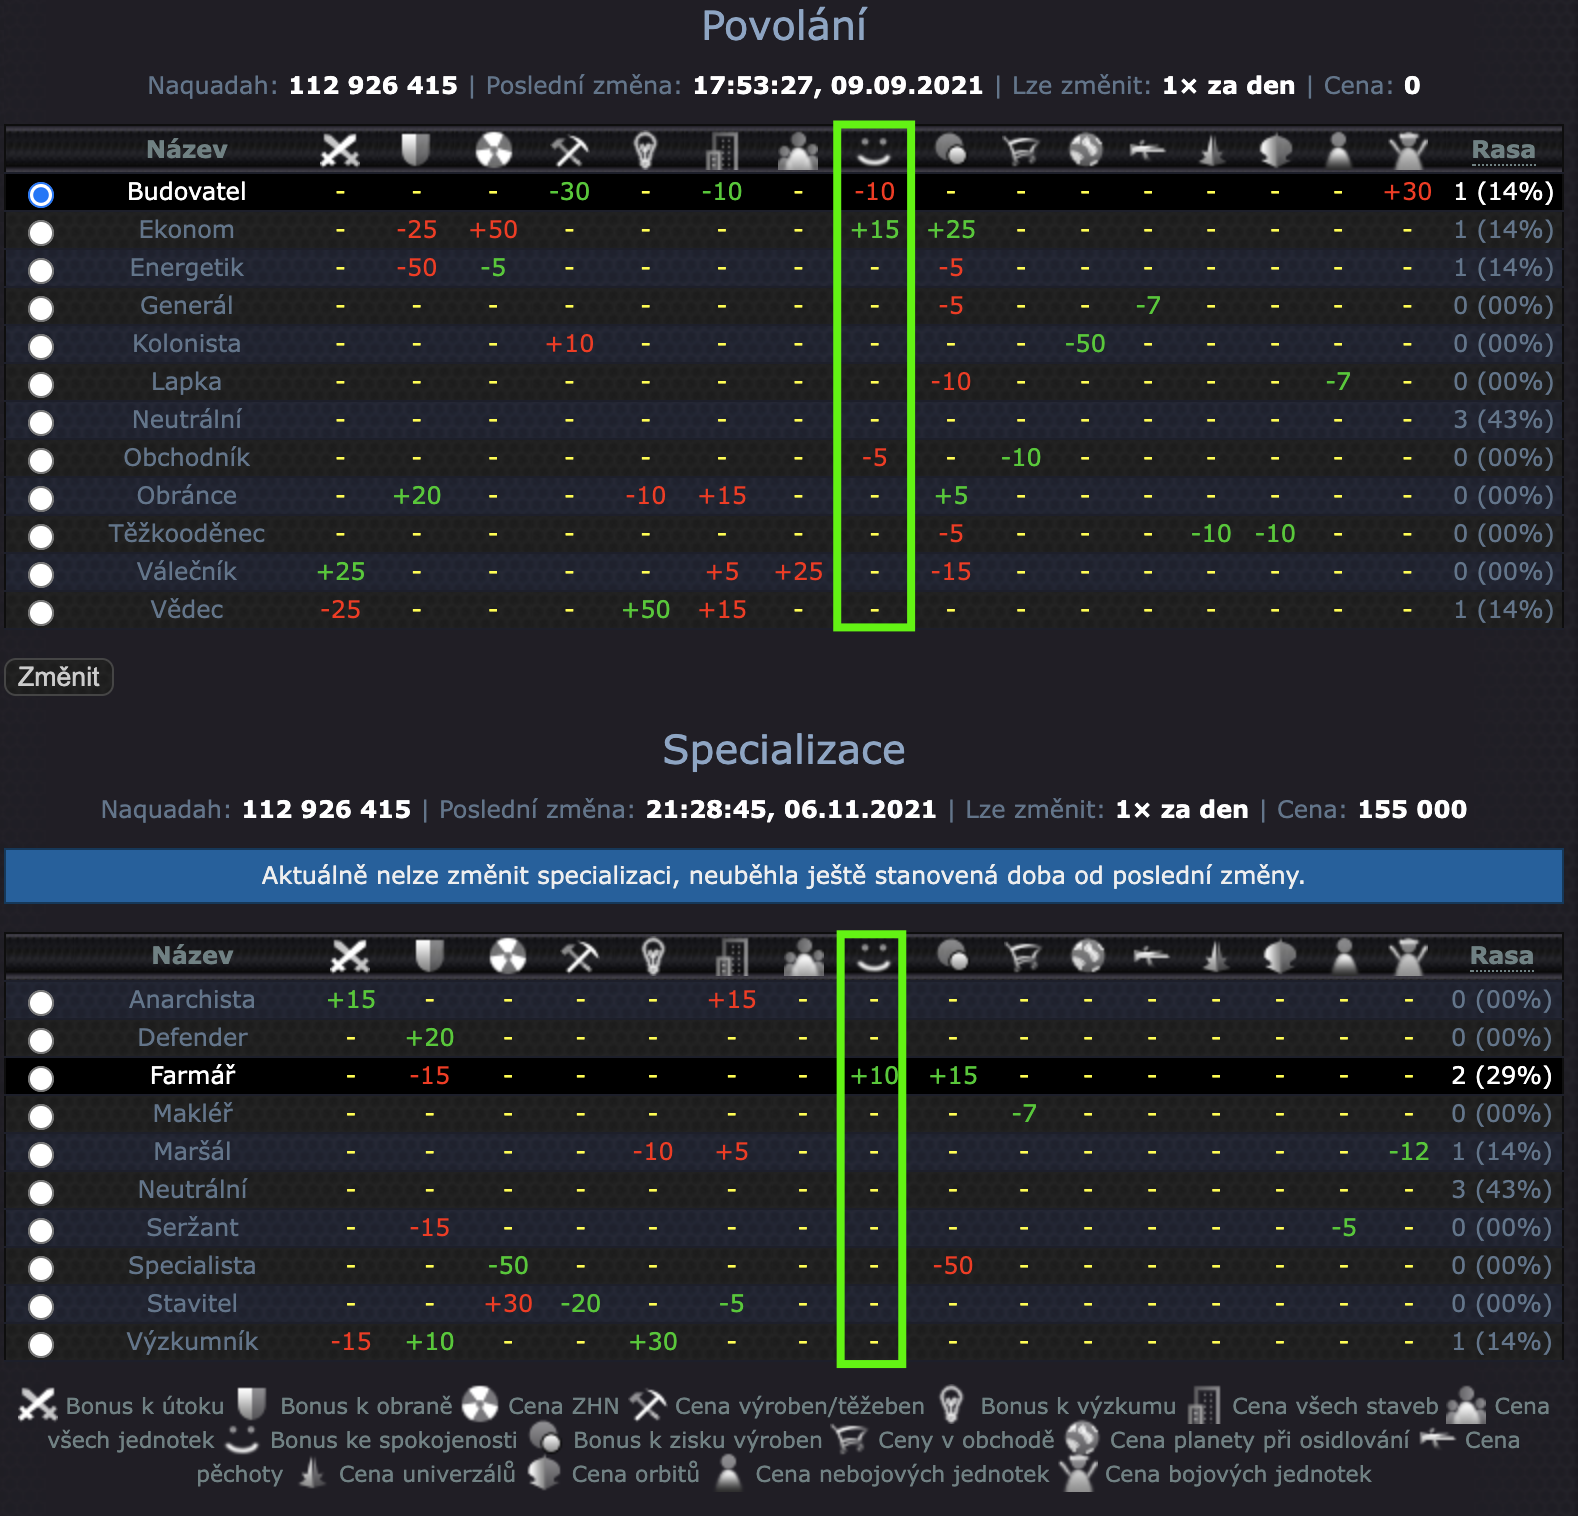Click the crossed swords attack icon in Povolání header

point(340,150)
